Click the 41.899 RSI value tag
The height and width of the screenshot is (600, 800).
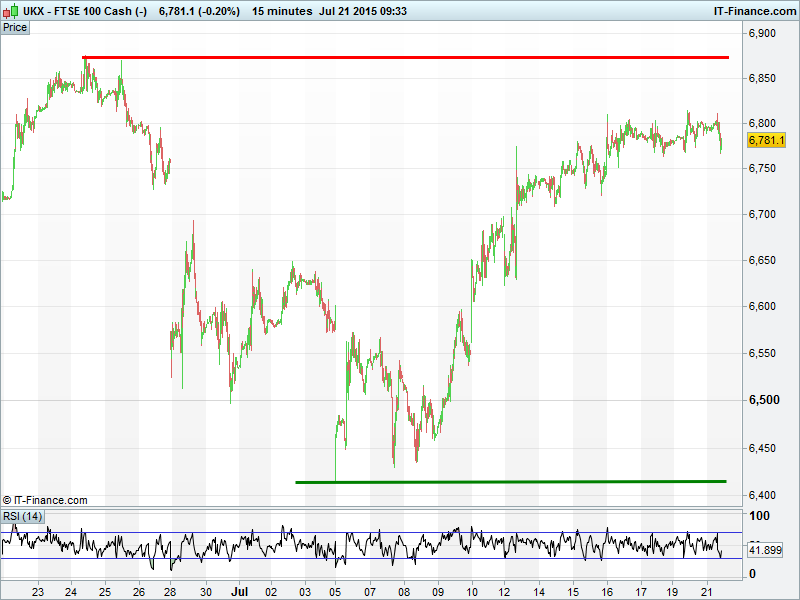pos(765,550)
